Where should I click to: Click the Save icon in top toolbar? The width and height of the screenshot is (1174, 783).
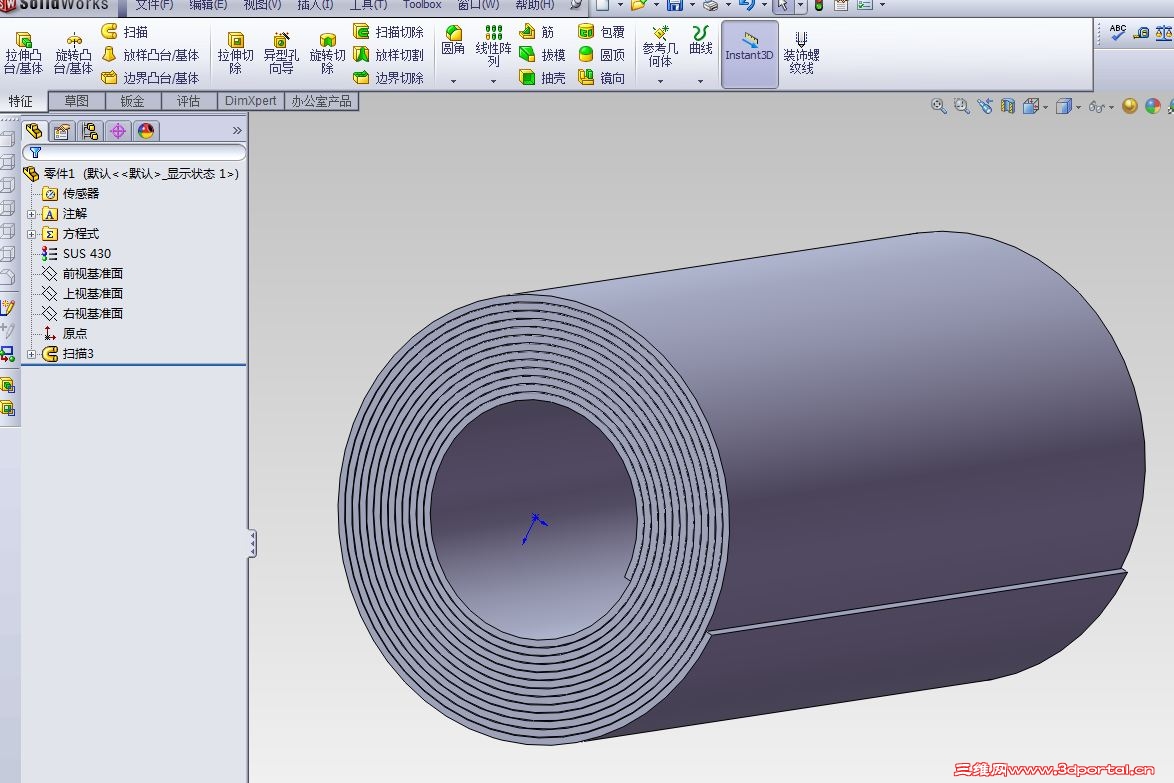675,5
